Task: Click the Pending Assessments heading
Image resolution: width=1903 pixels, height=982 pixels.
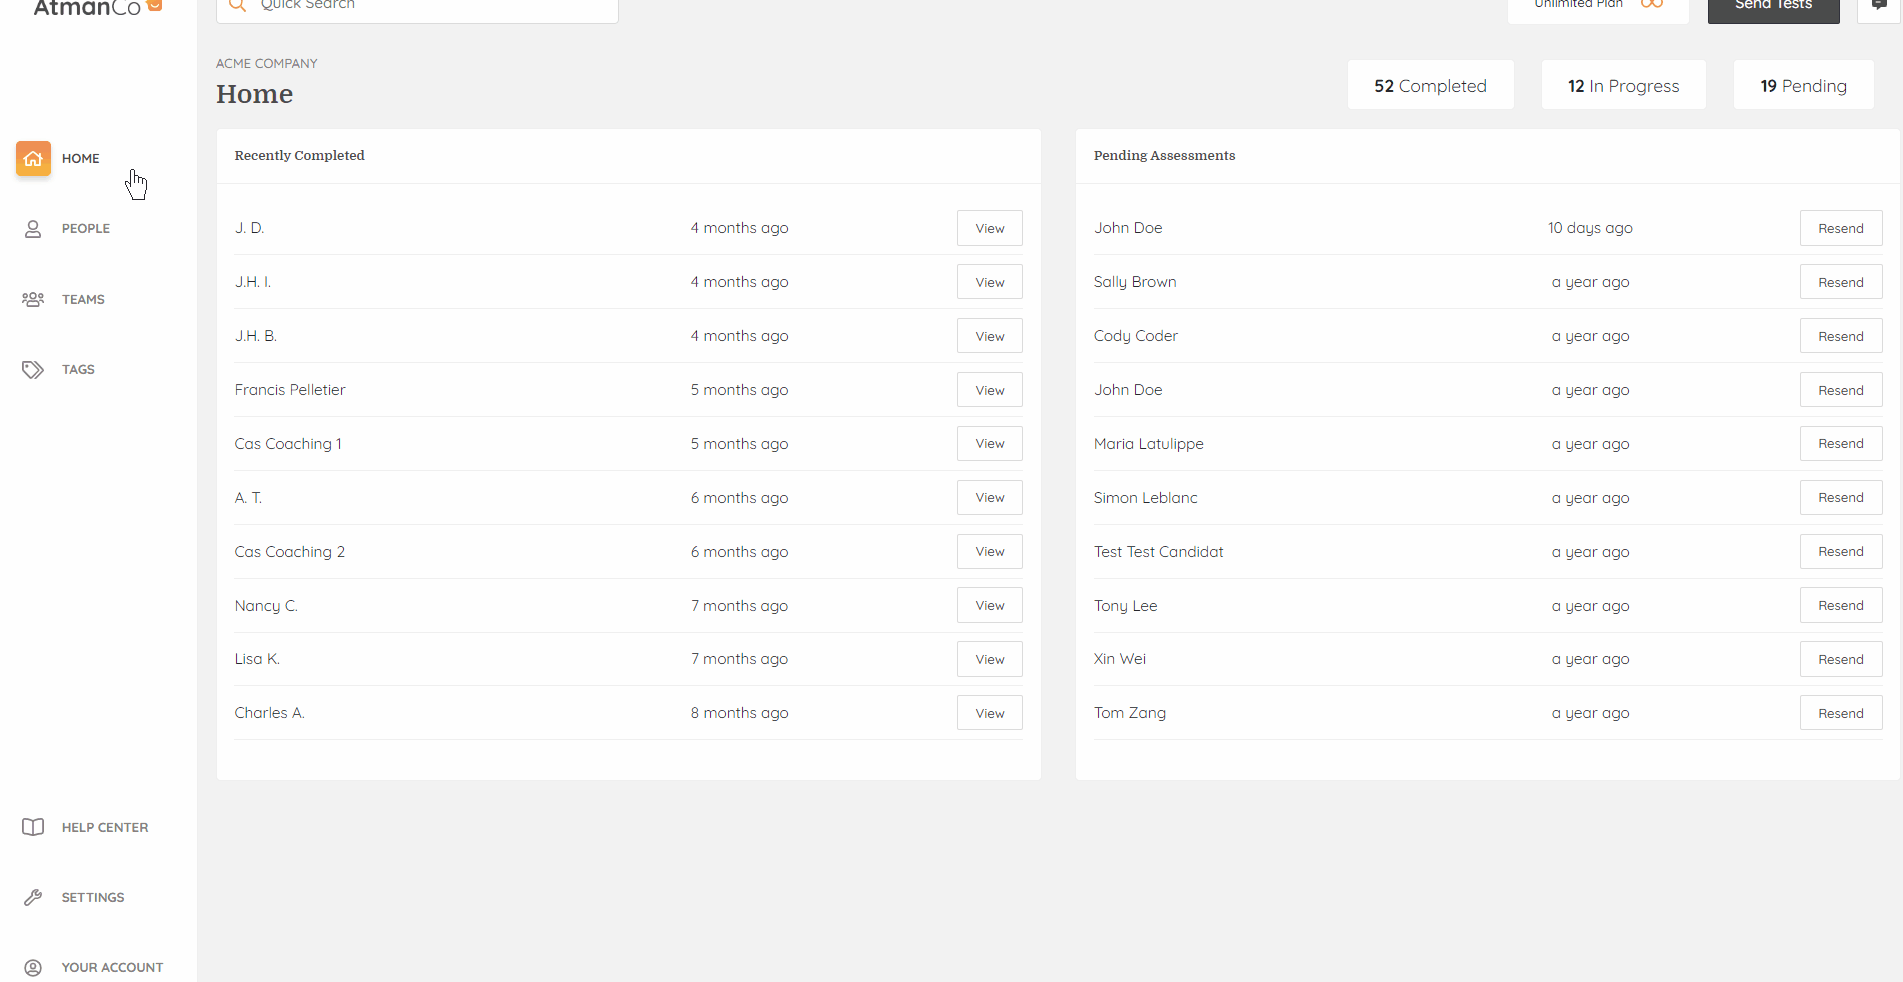Action: click(x=1165, y=156)
